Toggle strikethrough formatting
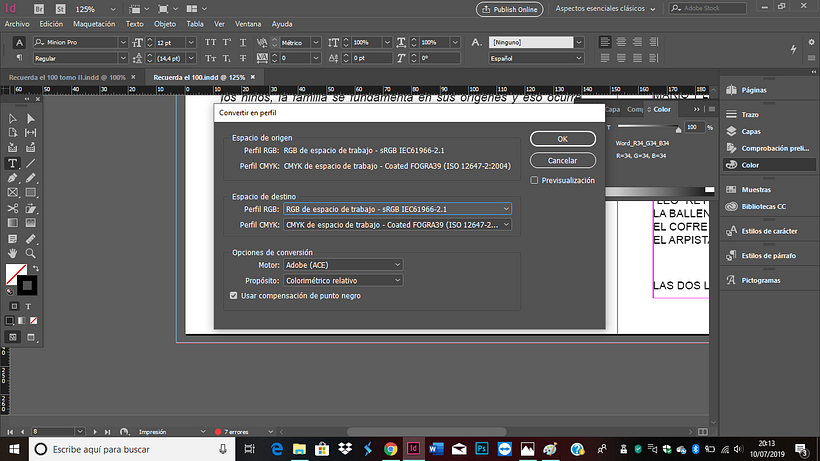 click(243, 58)
